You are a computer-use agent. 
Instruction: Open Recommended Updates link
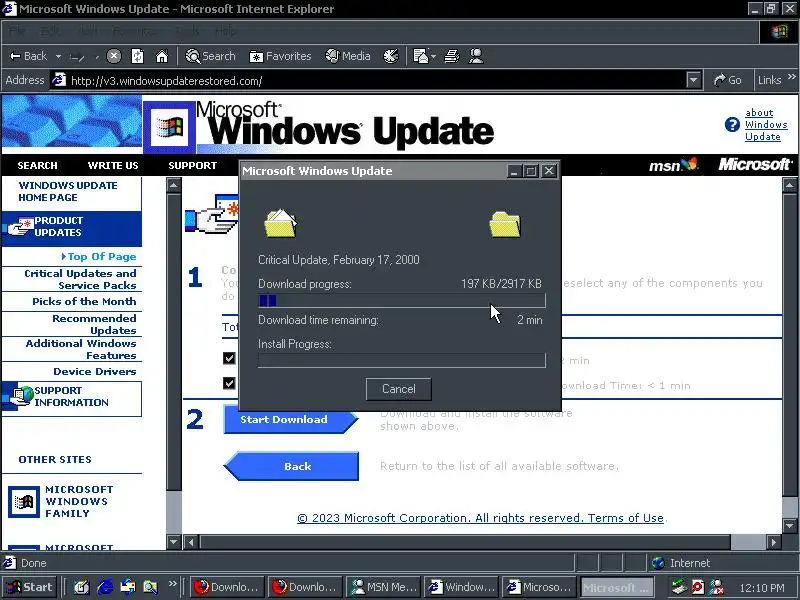pos(94,324)
